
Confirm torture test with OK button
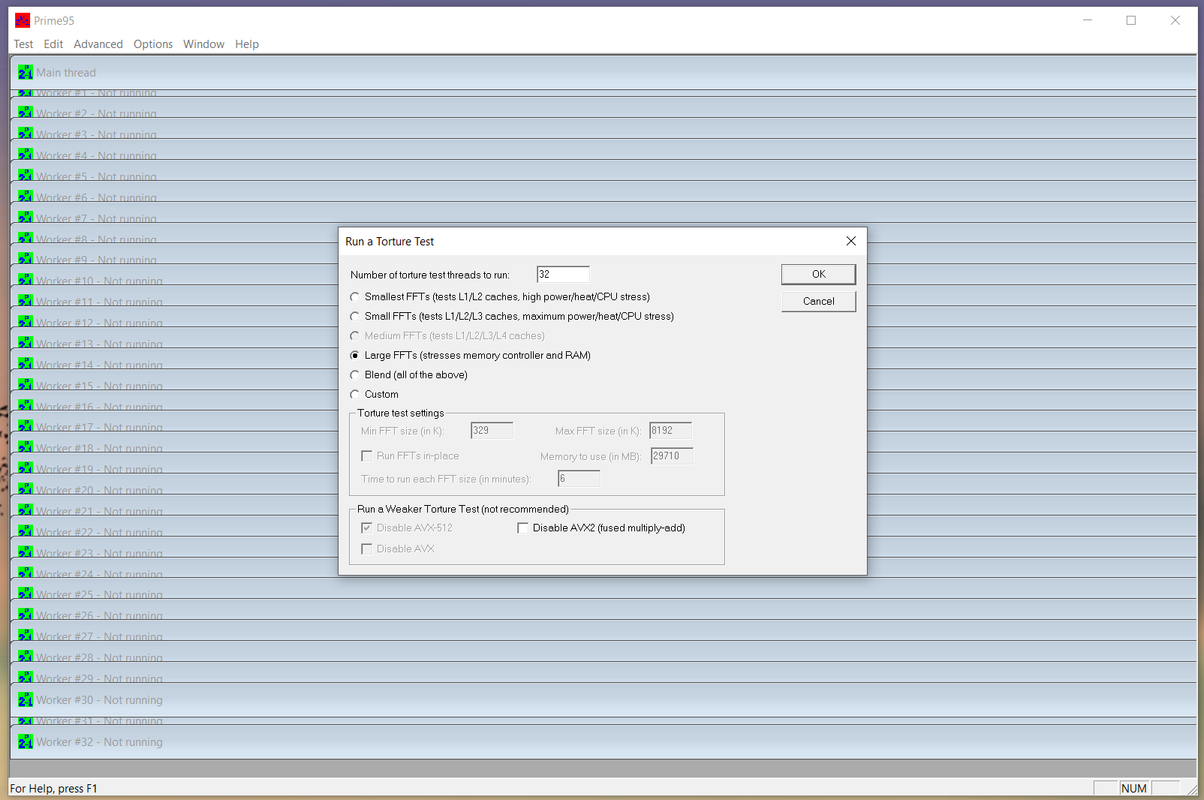[818, 274]
